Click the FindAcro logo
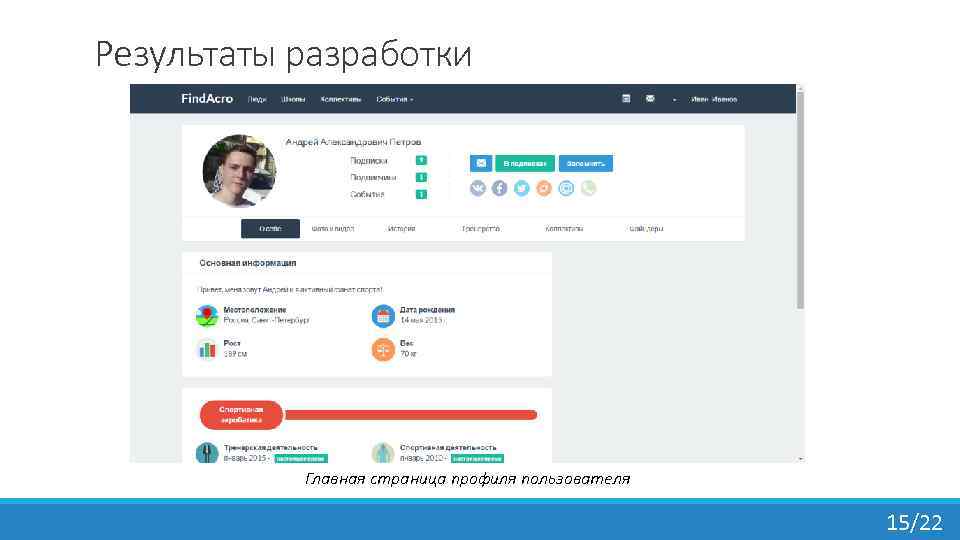This screenshot has height=540, width=960. pyautogui.click(x=207, y=99)
